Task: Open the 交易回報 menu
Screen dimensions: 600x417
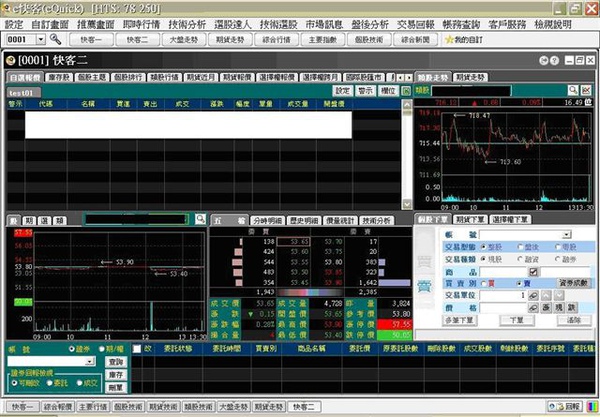Action: [x=416, y=24]
